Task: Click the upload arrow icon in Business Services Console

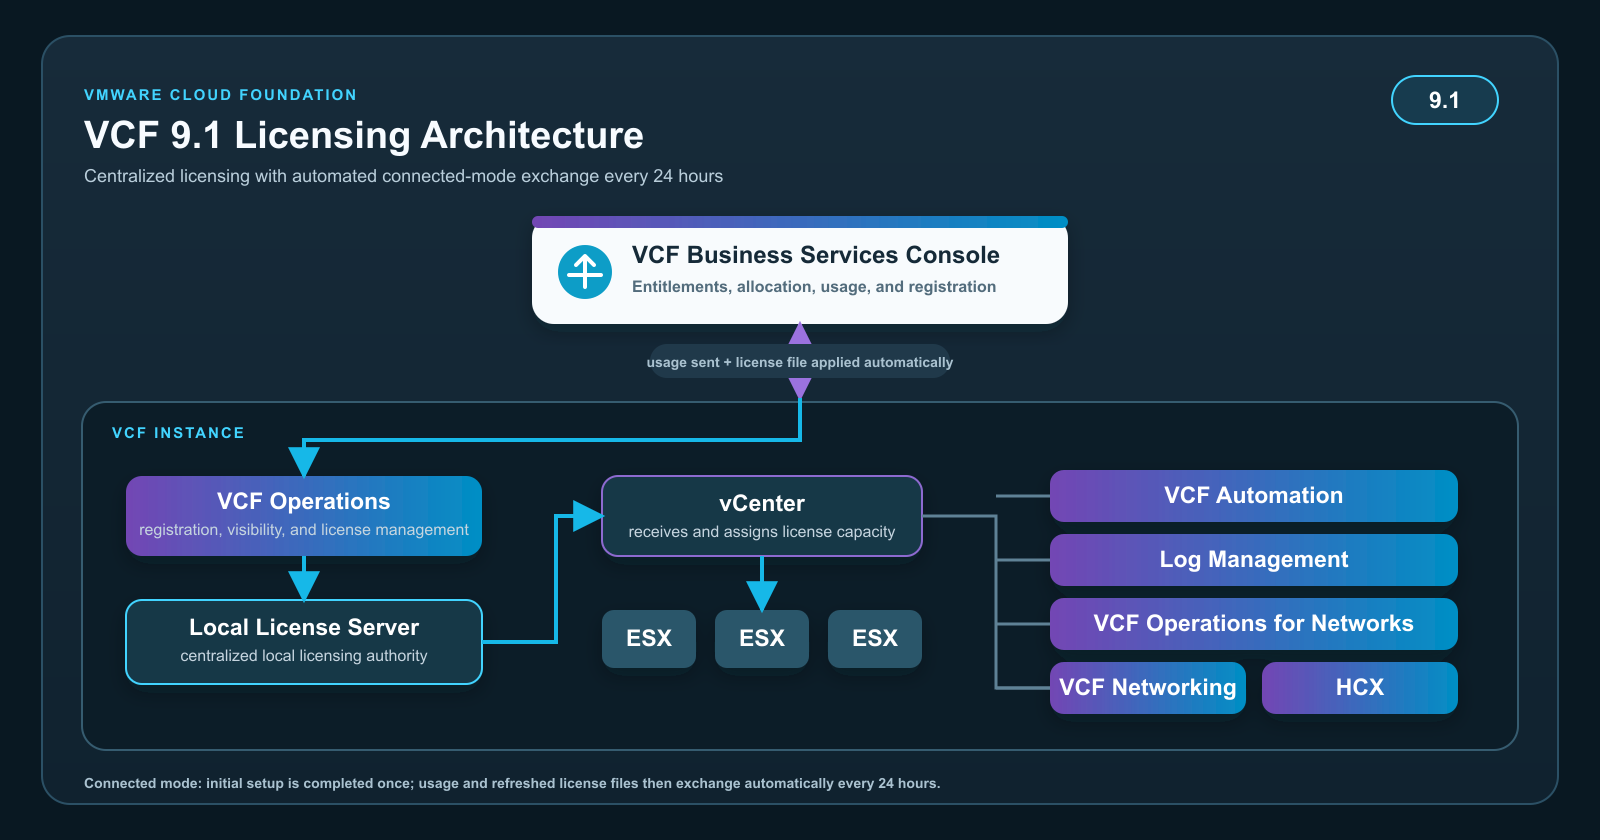Action: pos(585,271)
